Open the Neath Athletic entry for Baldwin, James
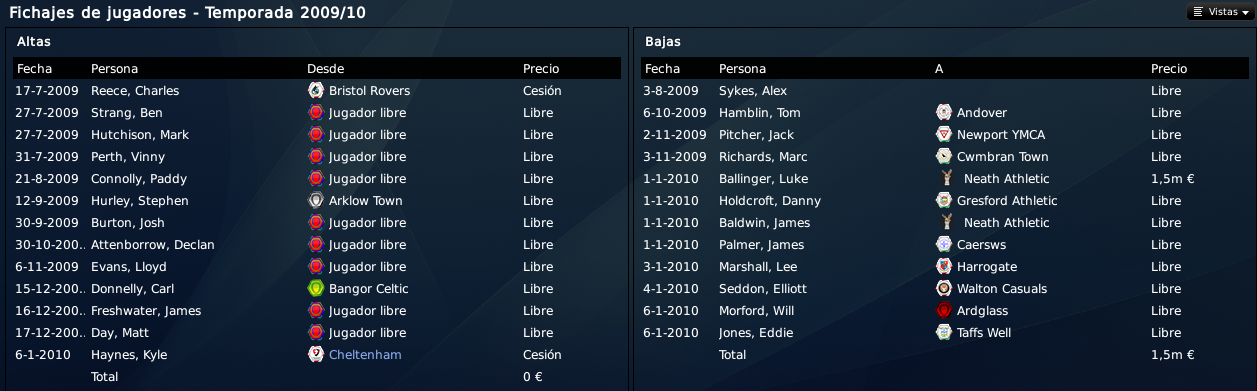Image resolution: width=1257 pixels, height=391 pixels. click(x=1007, y=223)
